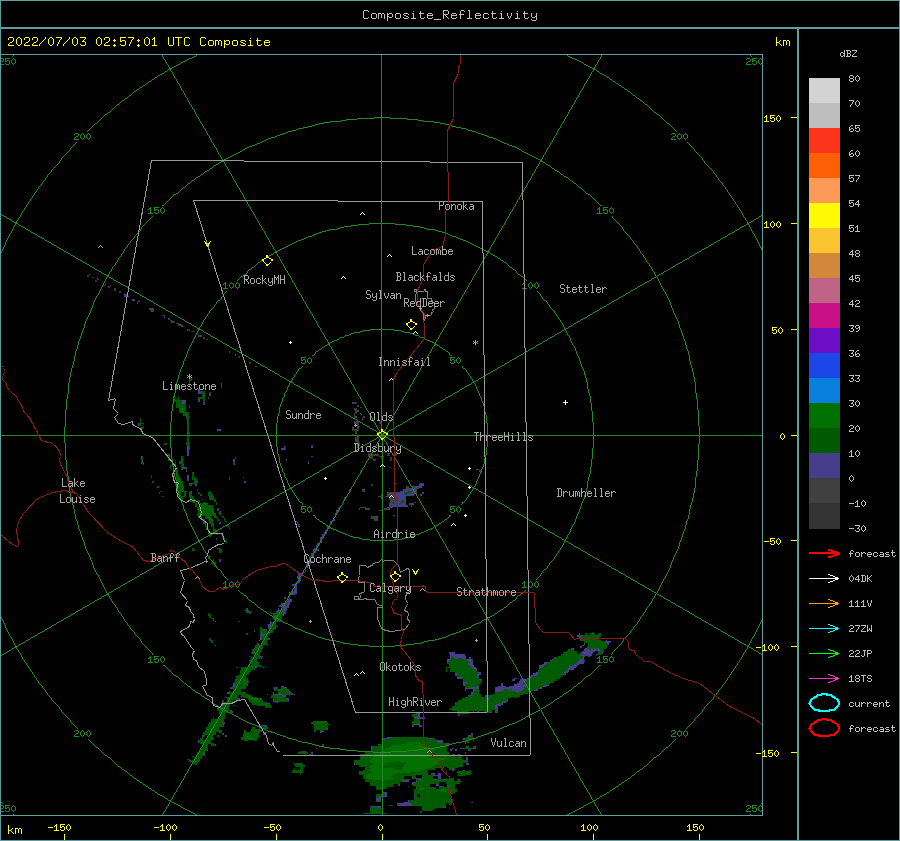Click the Vulcan label

tap(509, 743)
